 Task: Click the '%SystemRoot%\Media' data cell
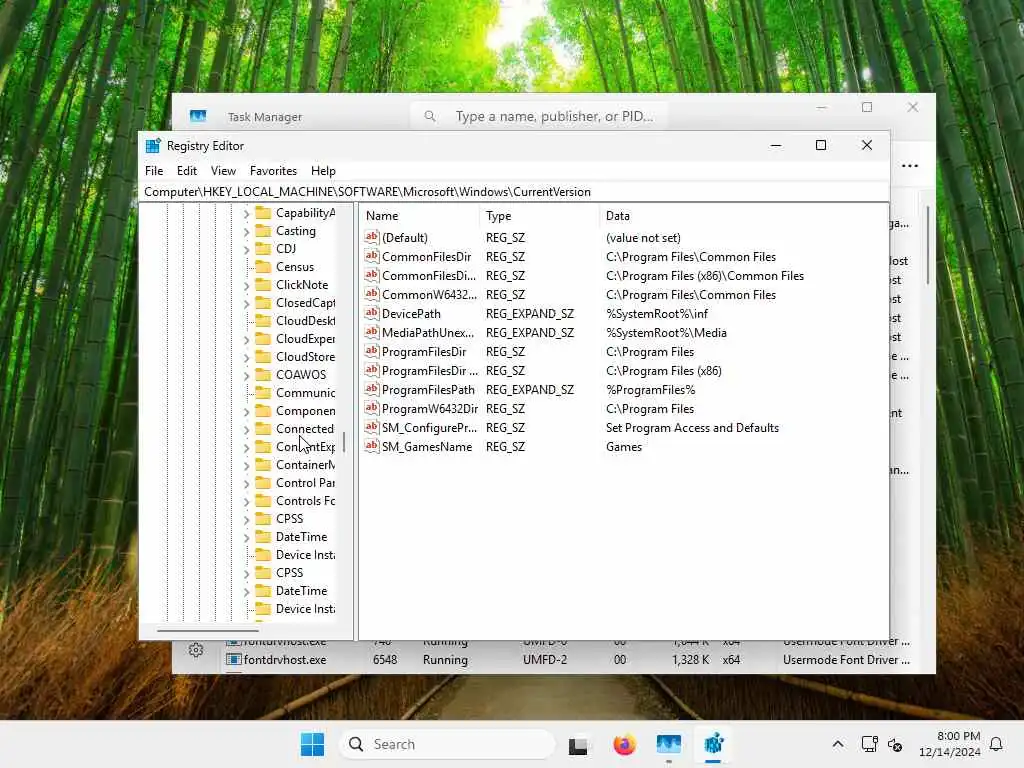[x=666, y=332]
